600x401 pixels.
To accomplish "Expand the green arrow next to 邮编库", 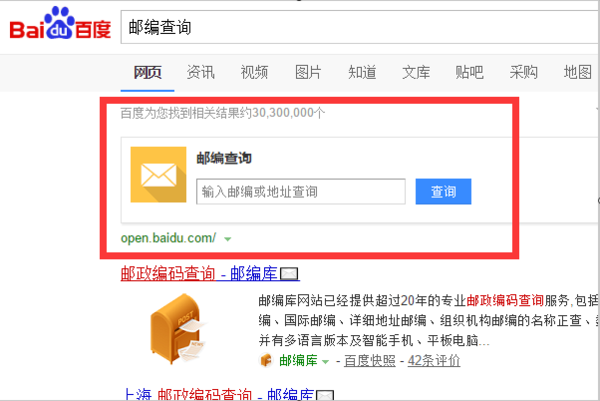I will coord(325,362).
